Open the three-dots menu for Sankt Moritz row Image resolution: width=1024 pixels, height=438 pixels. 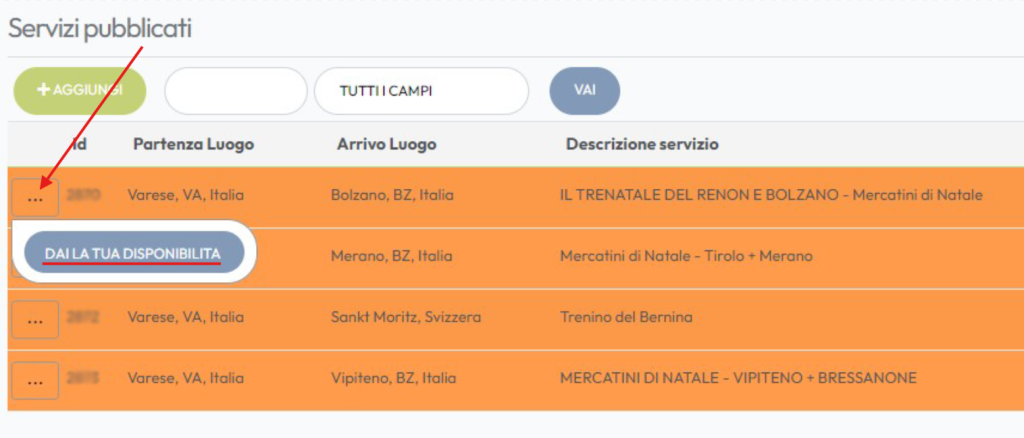[36, 320]
